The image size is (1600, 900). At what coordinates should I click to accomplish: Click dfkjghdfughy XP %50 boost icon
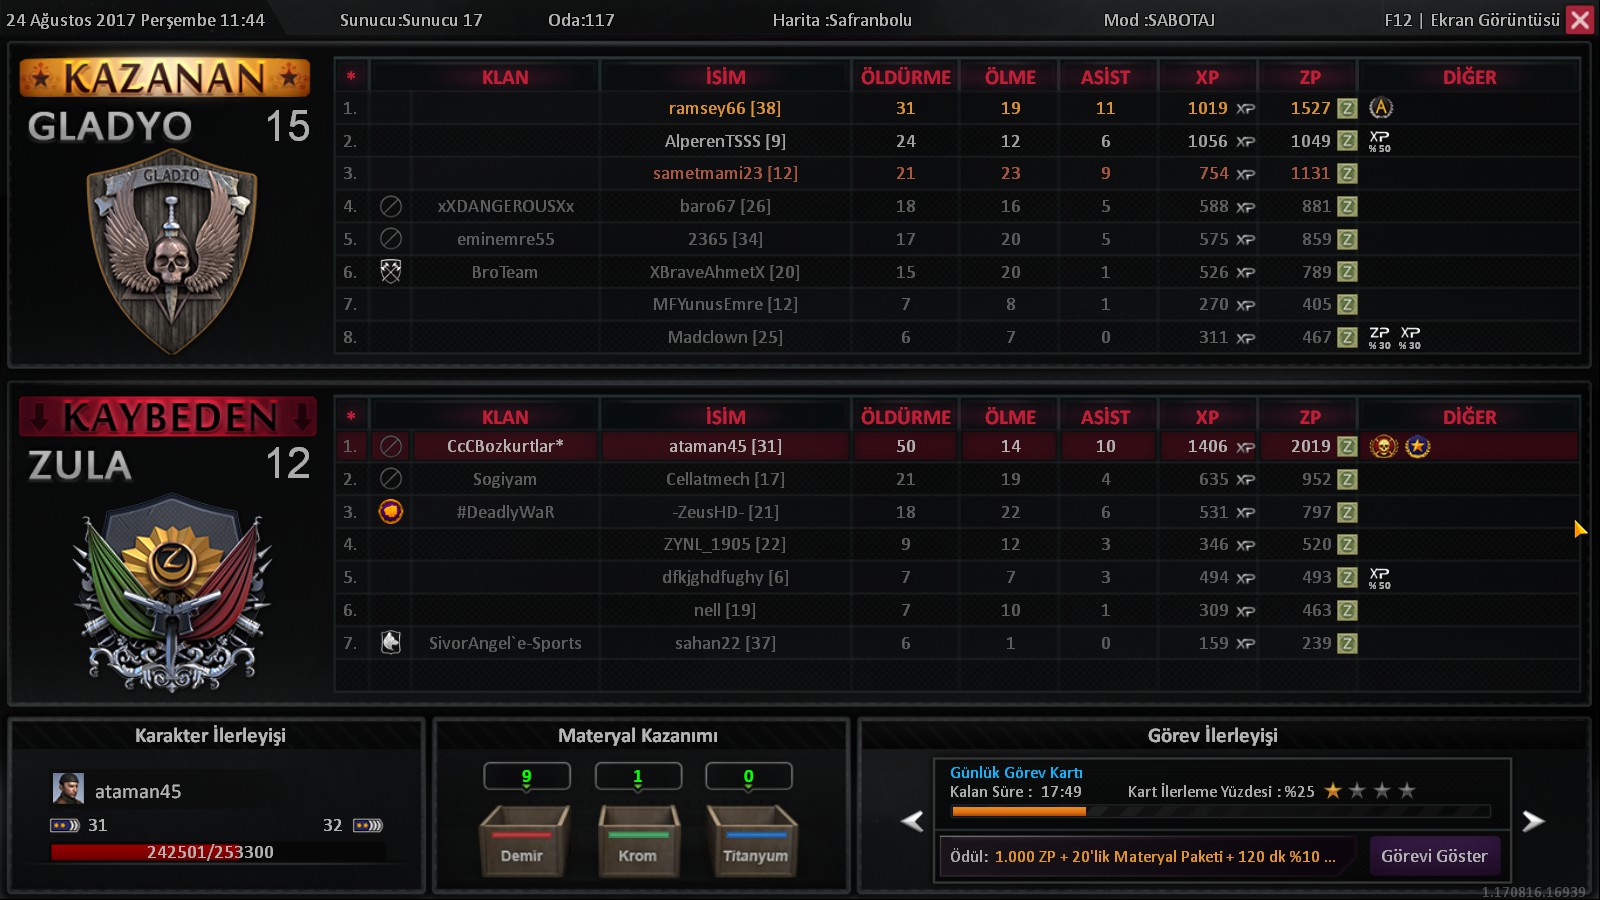(x=1380, y=577)
